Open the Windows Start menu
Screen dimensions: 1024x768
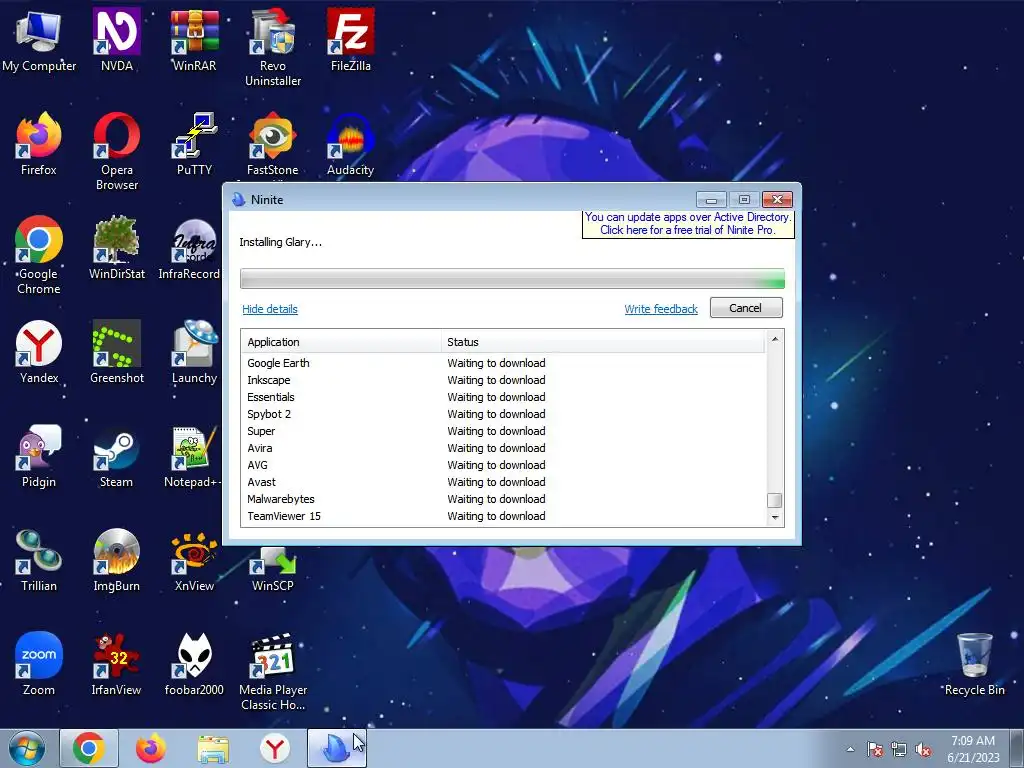click(x=27, y=748)
